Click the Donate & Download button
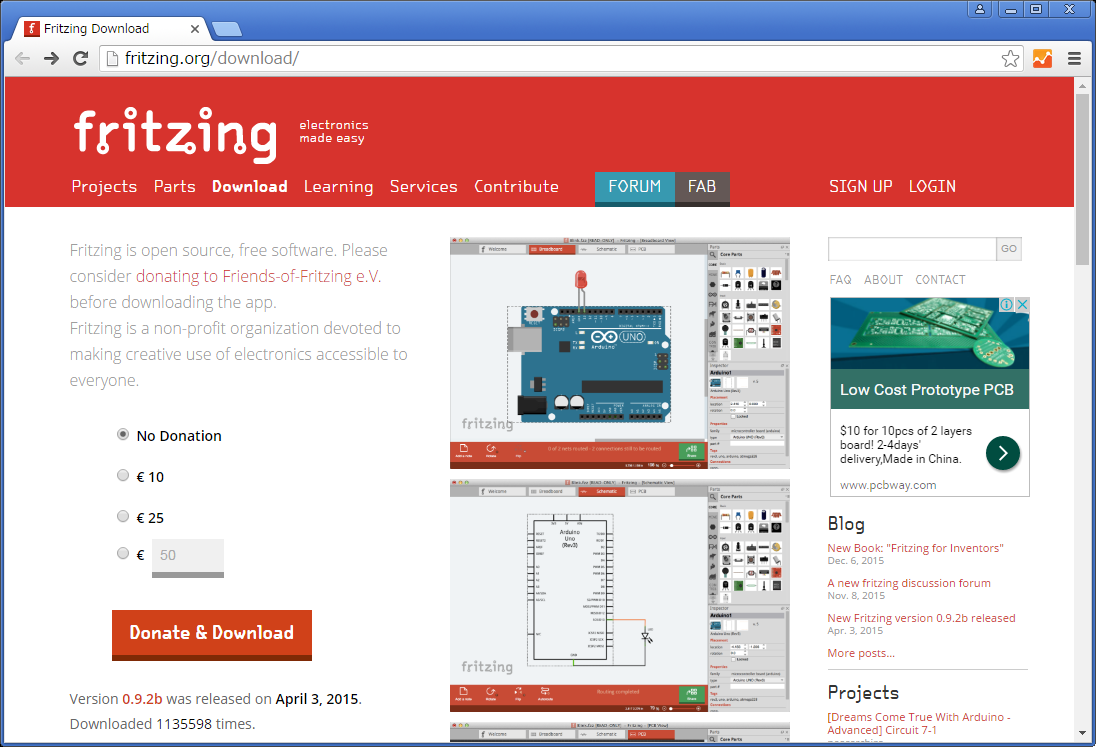Screen dimensions: 1096x747 (x=212, y=634)
